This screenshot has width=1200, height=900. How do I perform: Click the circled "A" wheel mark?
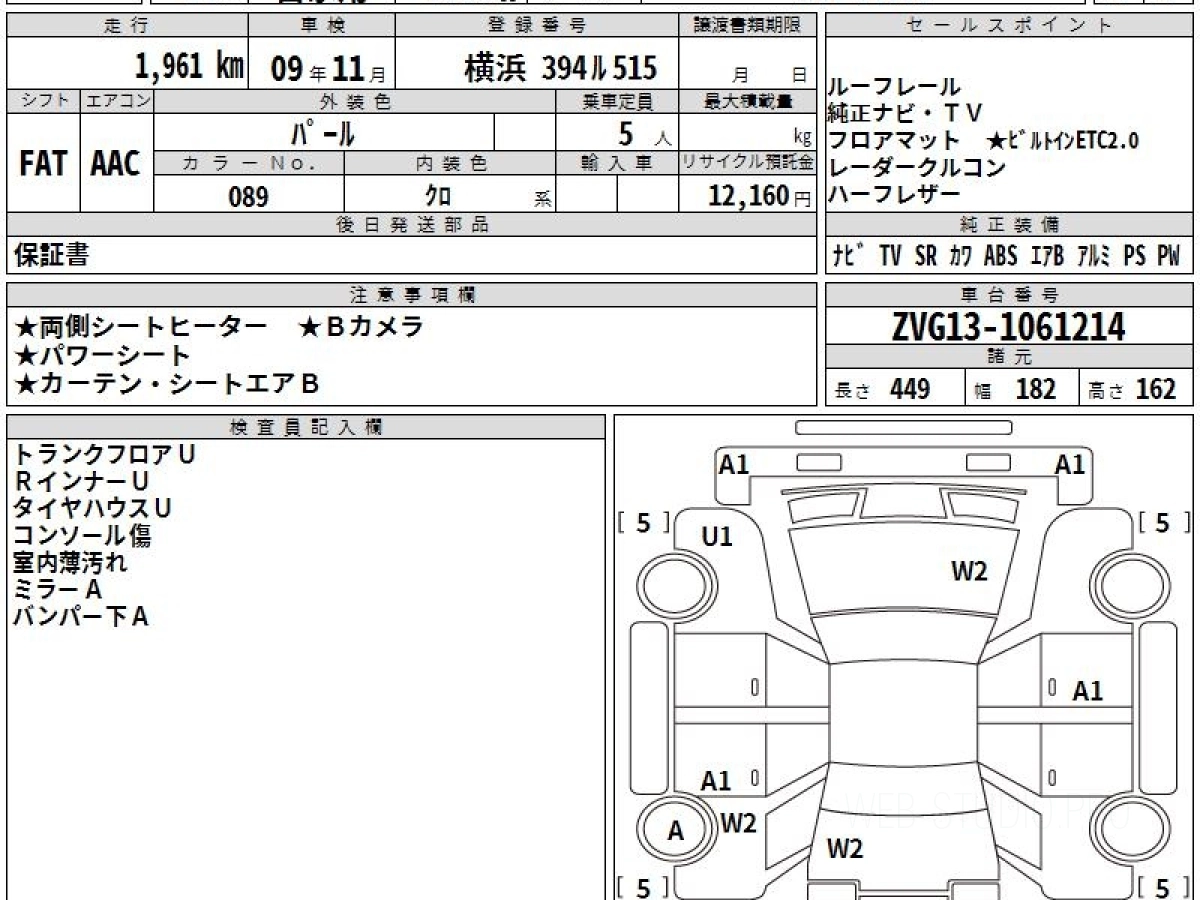pos(675,830)
